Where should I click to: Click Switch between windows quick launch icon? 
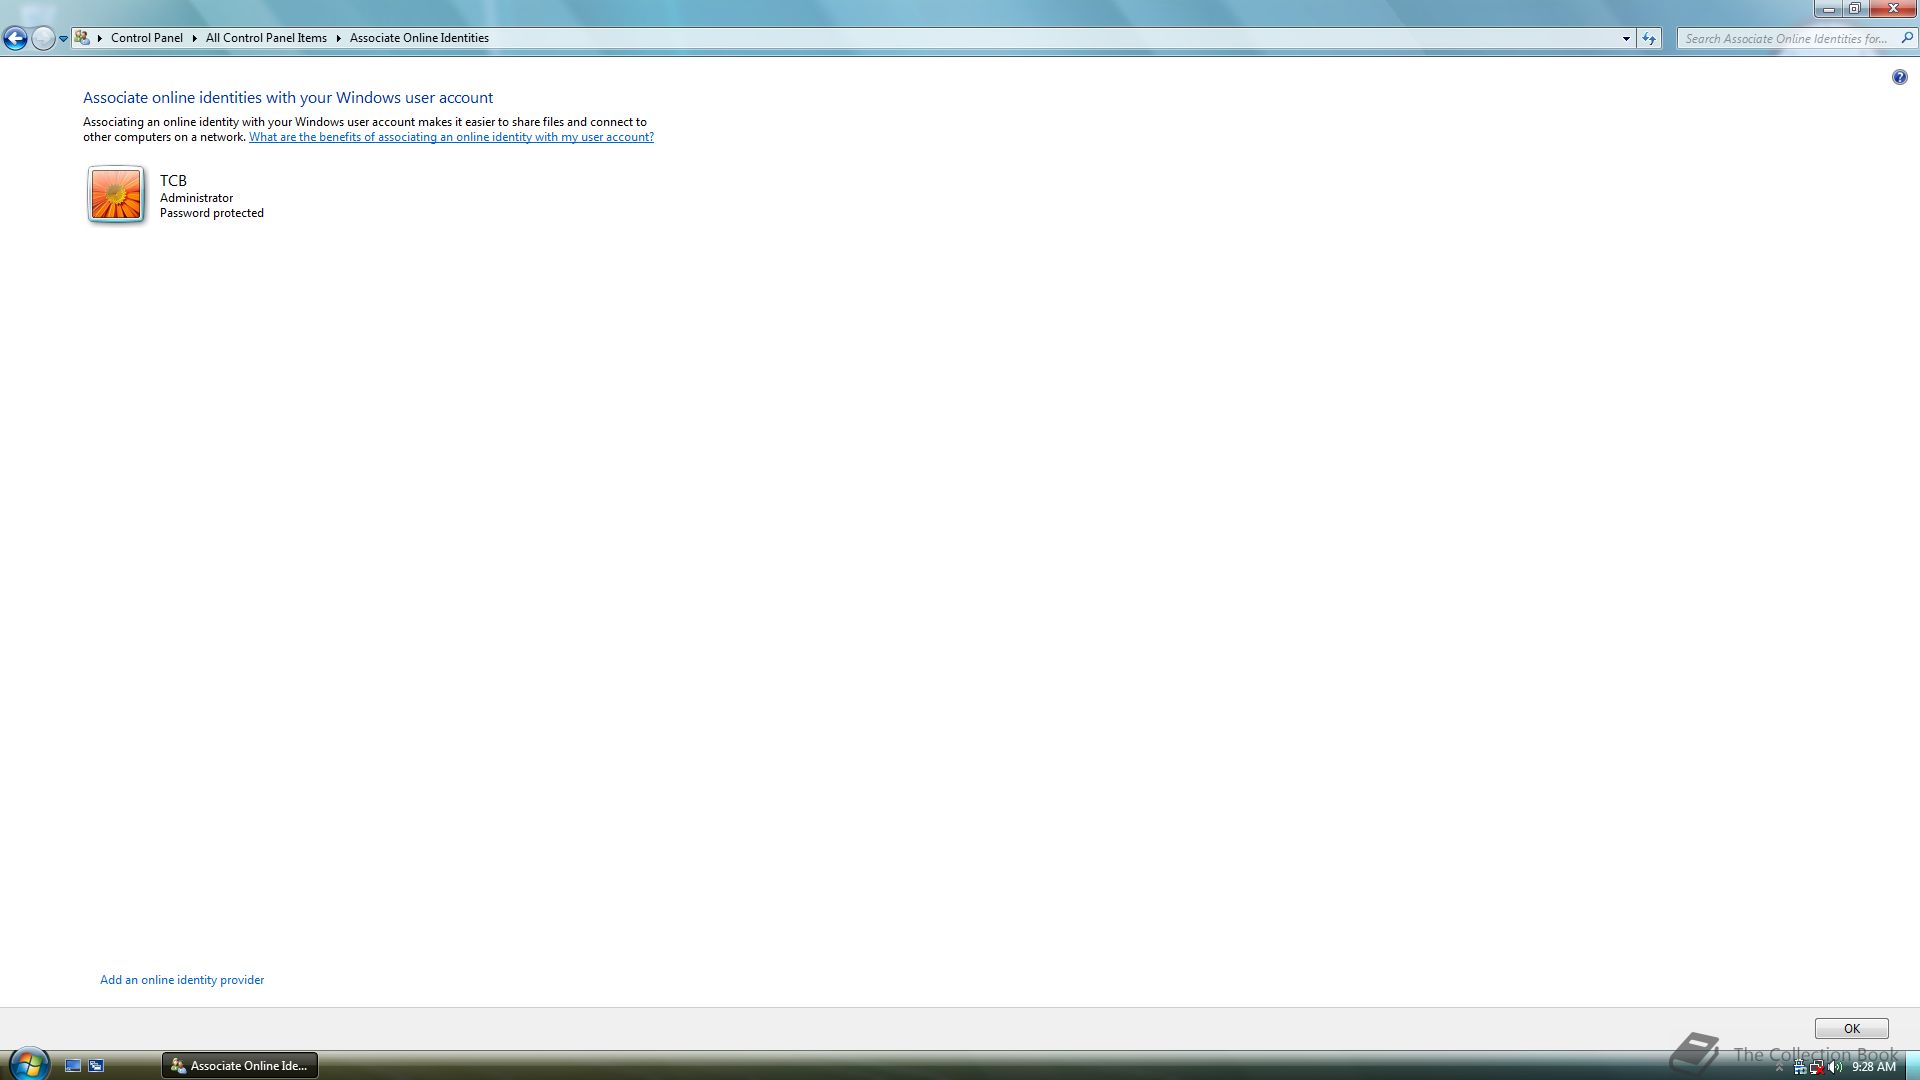(97, 1066)
